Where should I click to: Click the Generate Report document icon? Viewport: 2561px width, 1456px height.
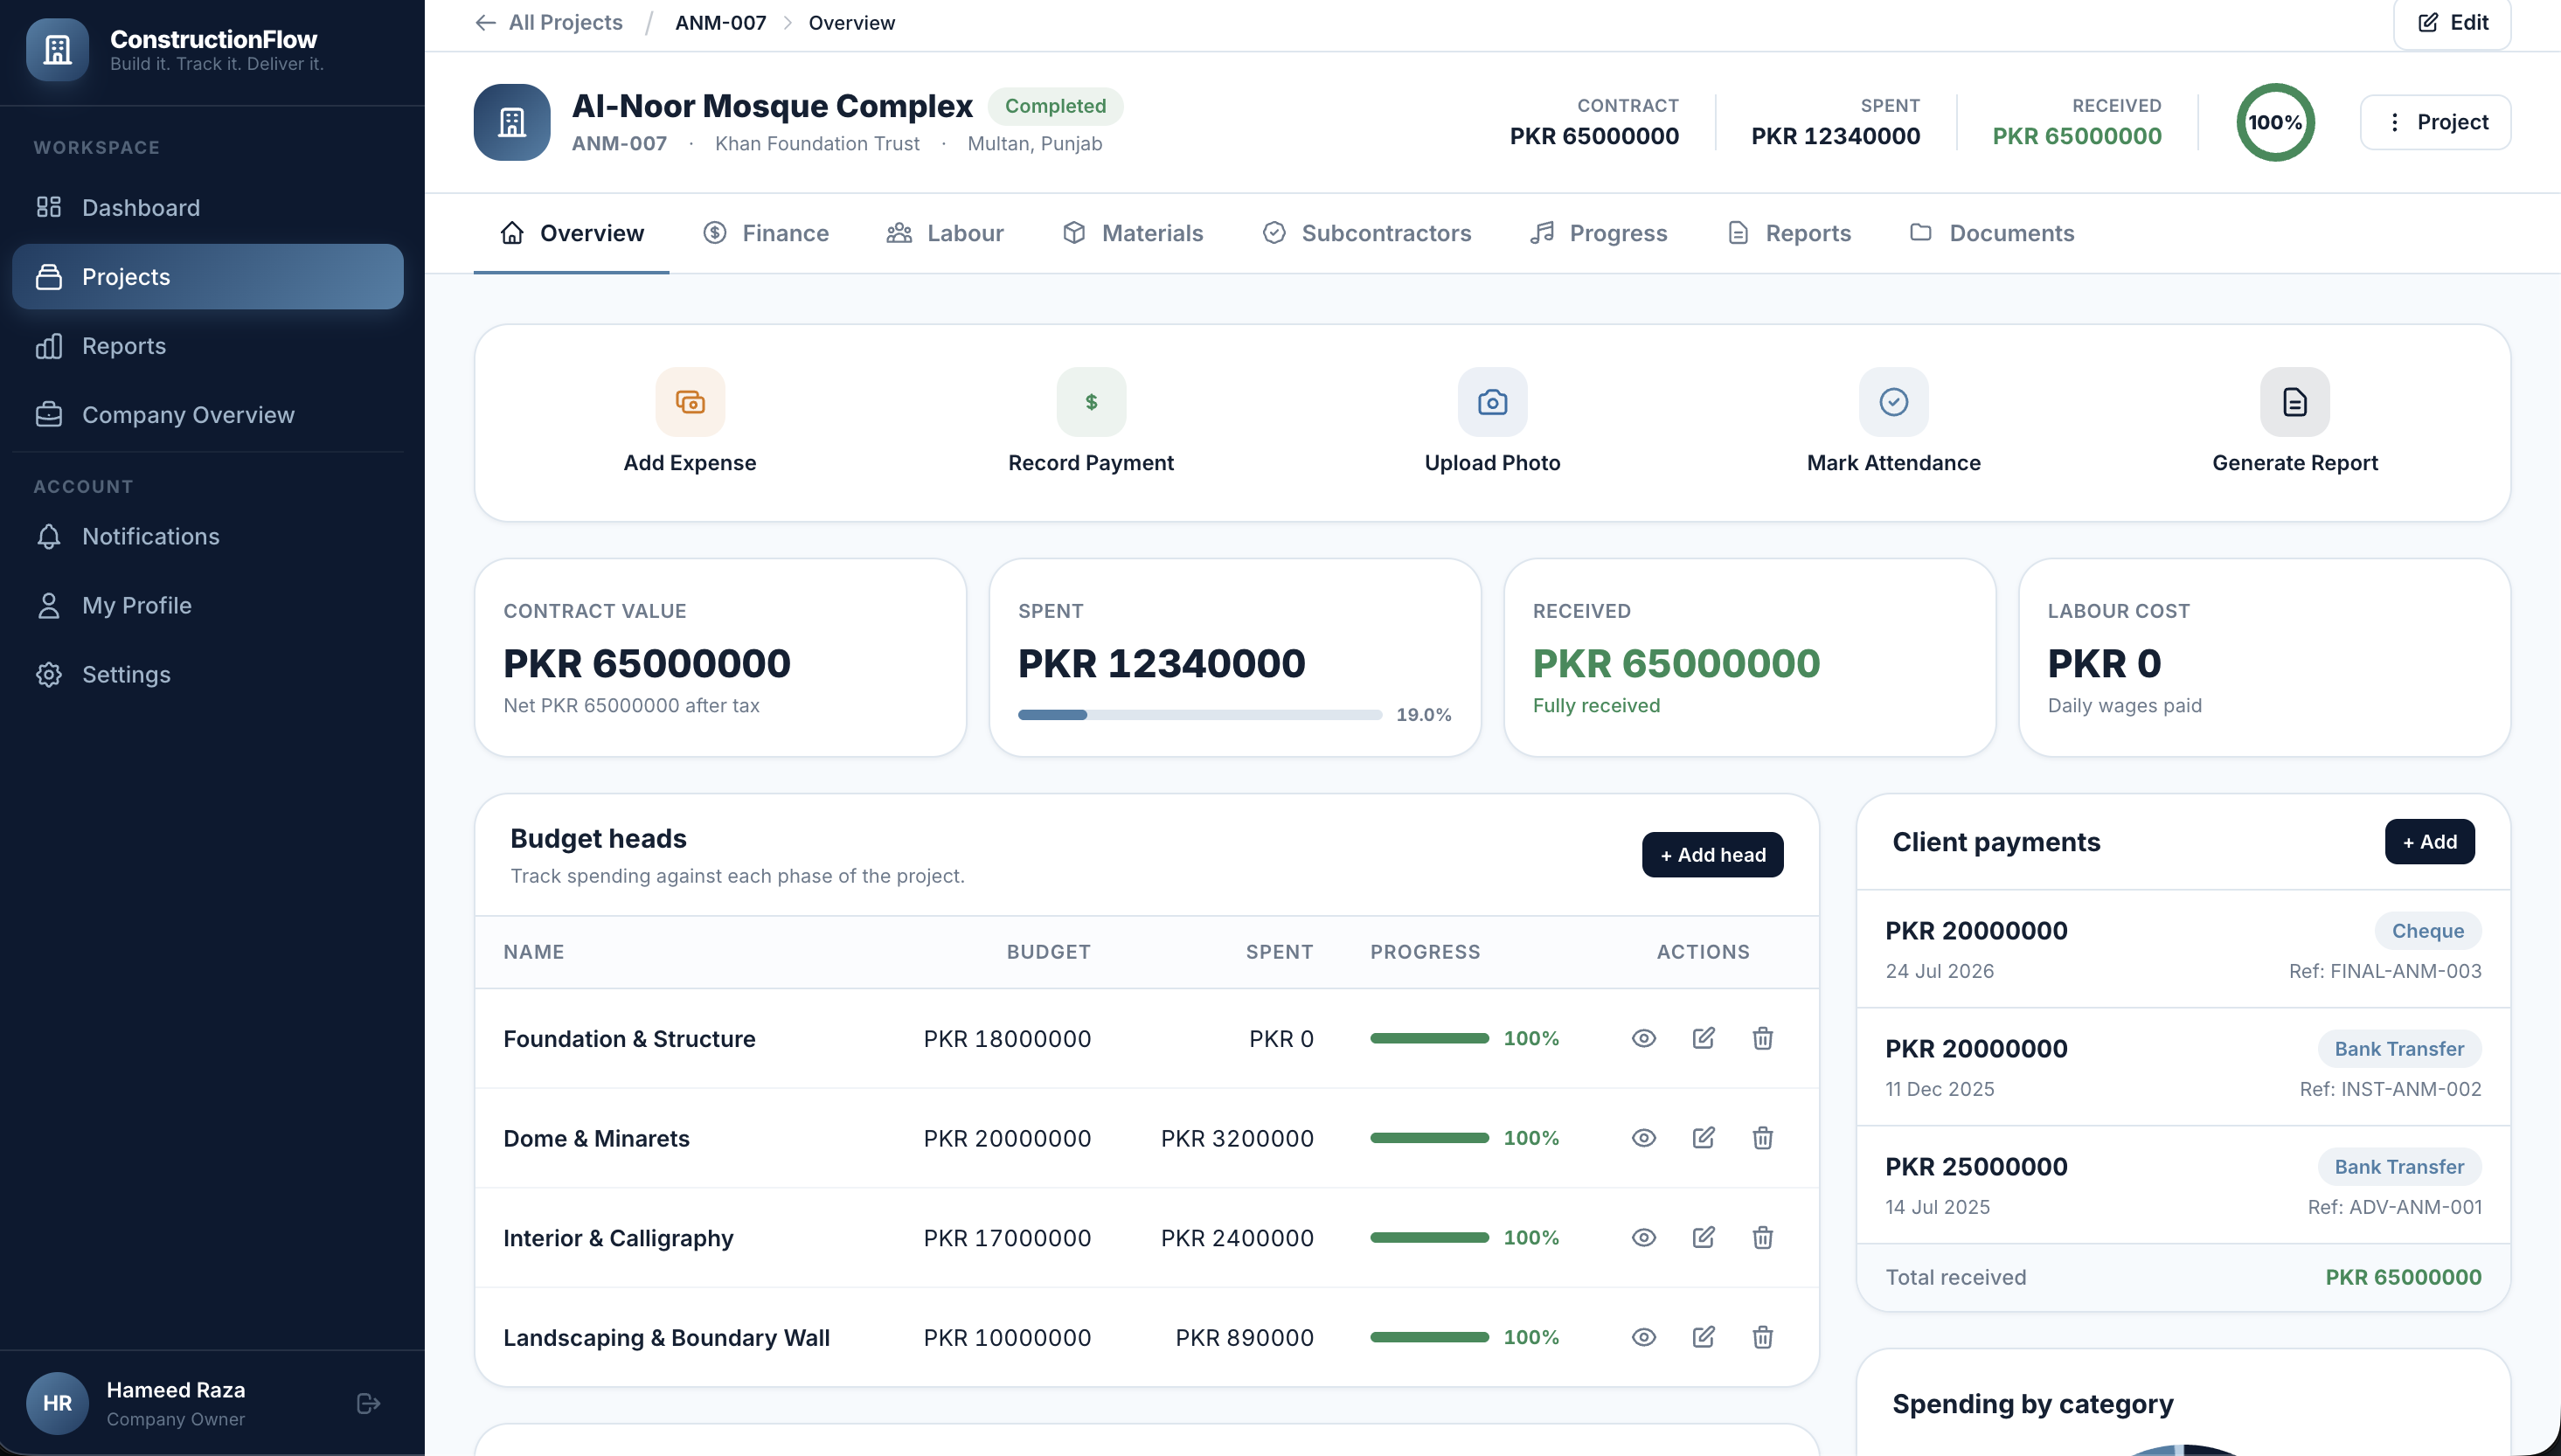tap(2294, 402)
